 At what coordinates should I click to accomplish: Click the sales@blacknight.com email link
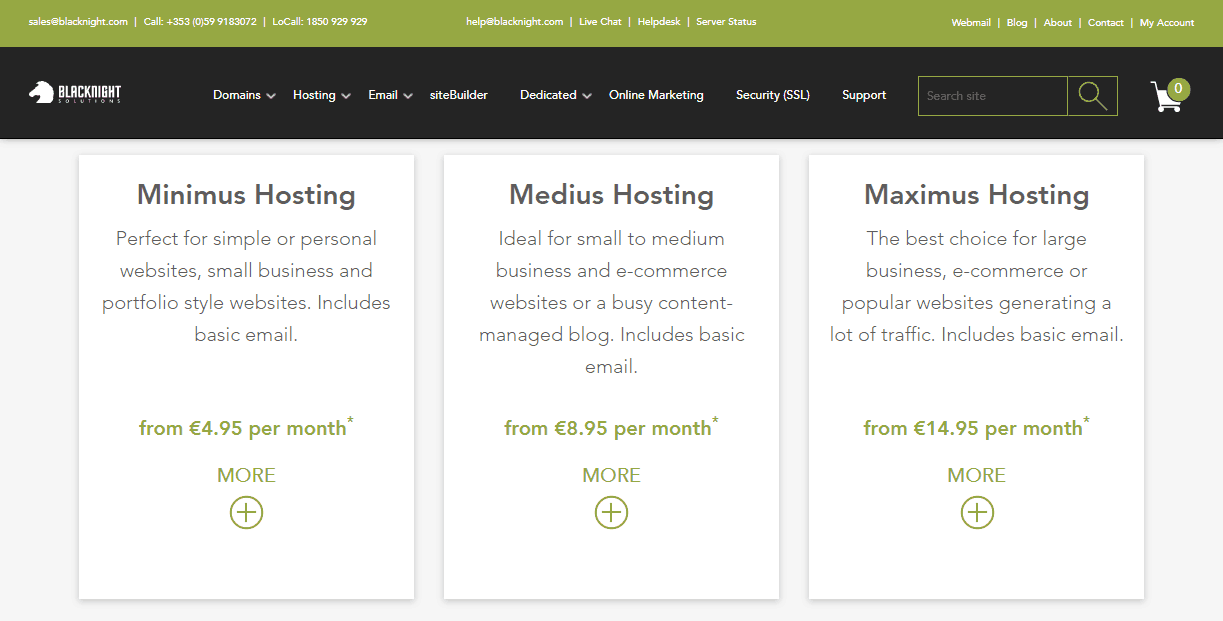pyautogui.click(x=78, y=21)
